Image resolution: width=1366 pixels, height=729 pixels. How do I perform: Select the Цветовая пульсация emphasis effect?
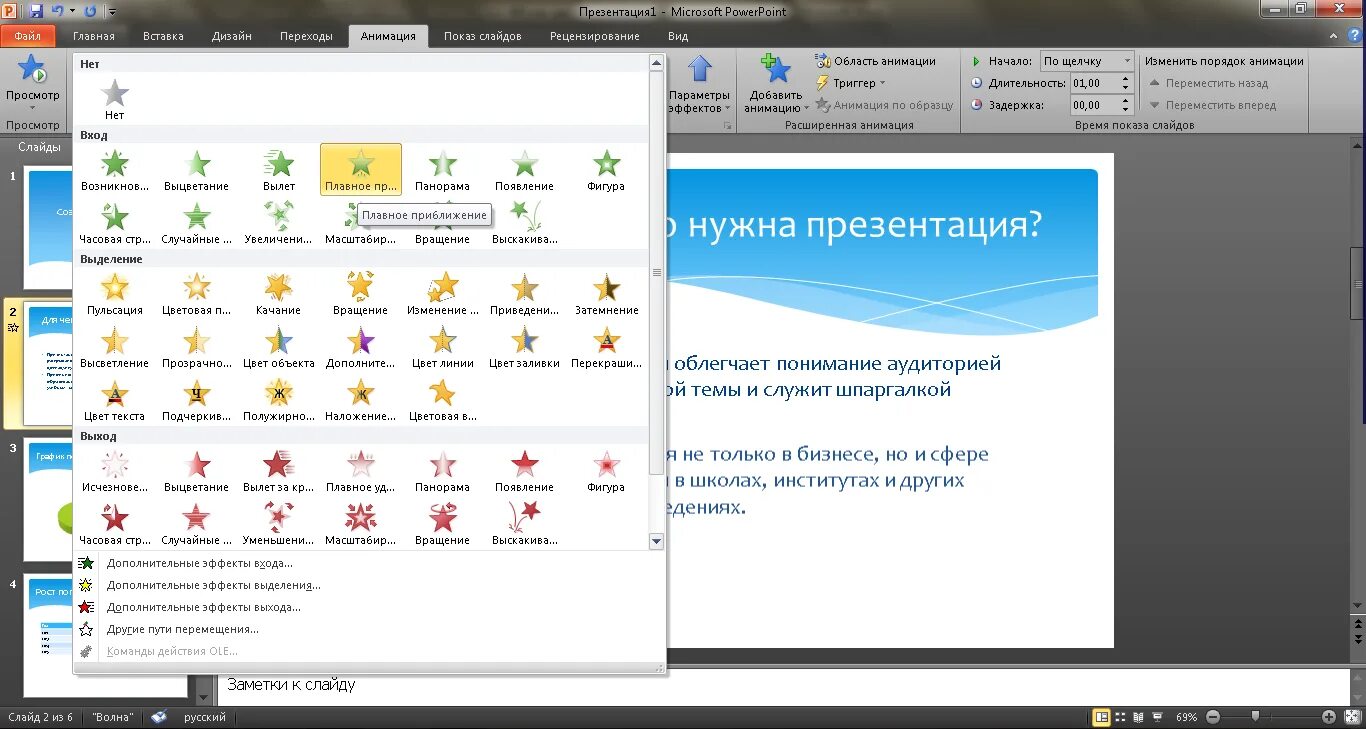click(x=197, y=294)
